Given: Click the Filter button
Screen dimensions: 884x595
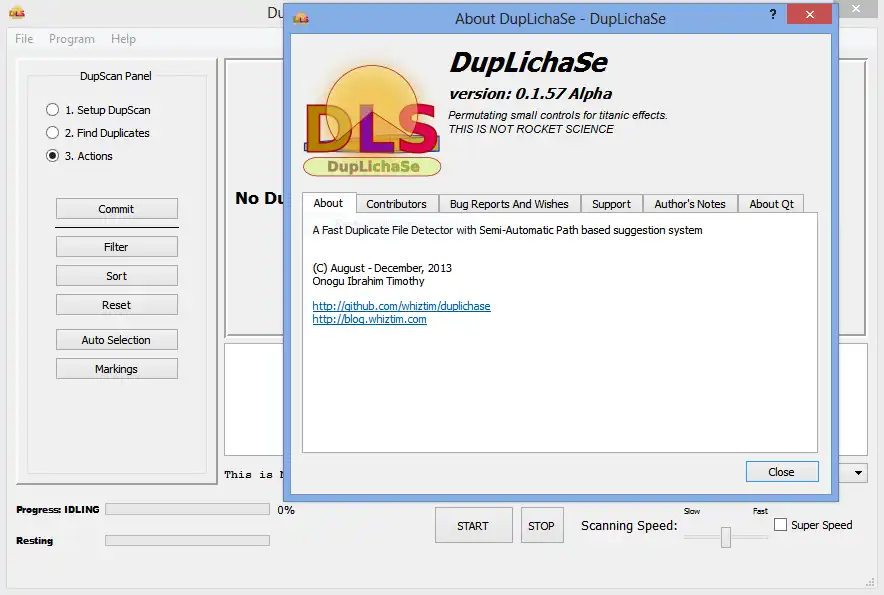Looking at the screenshot, I should 117,247.
